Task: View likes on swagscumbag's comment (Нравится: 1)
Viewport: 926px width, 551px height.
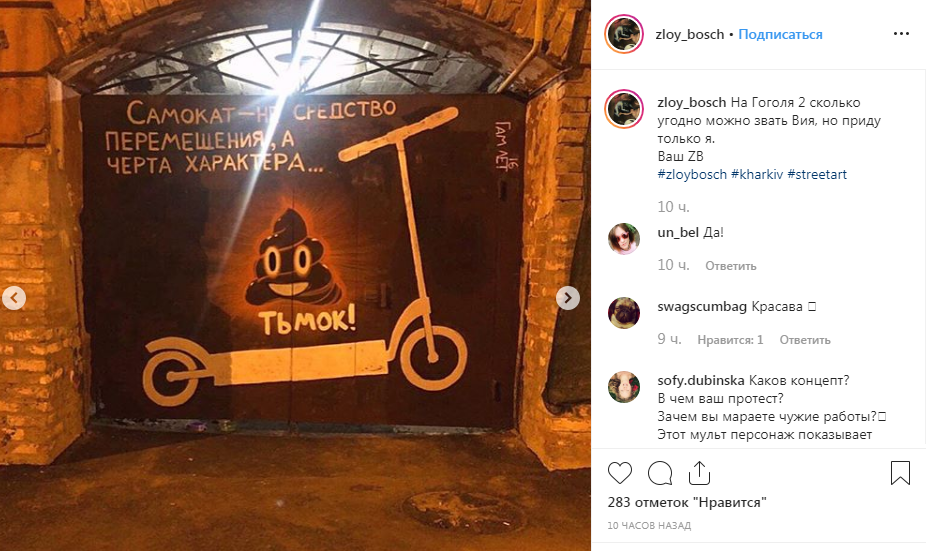Action: [730, 340]
